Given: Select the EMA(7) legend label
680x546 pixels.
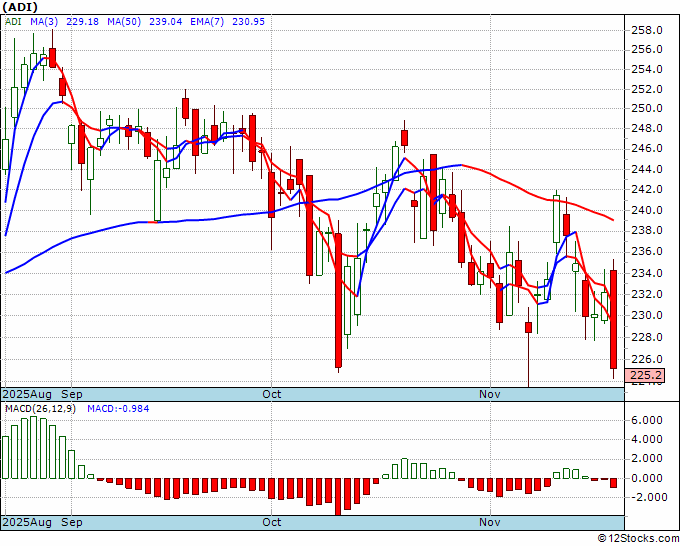Looking at the screenshot, I should pyautogui.click(x=207, y=22).
